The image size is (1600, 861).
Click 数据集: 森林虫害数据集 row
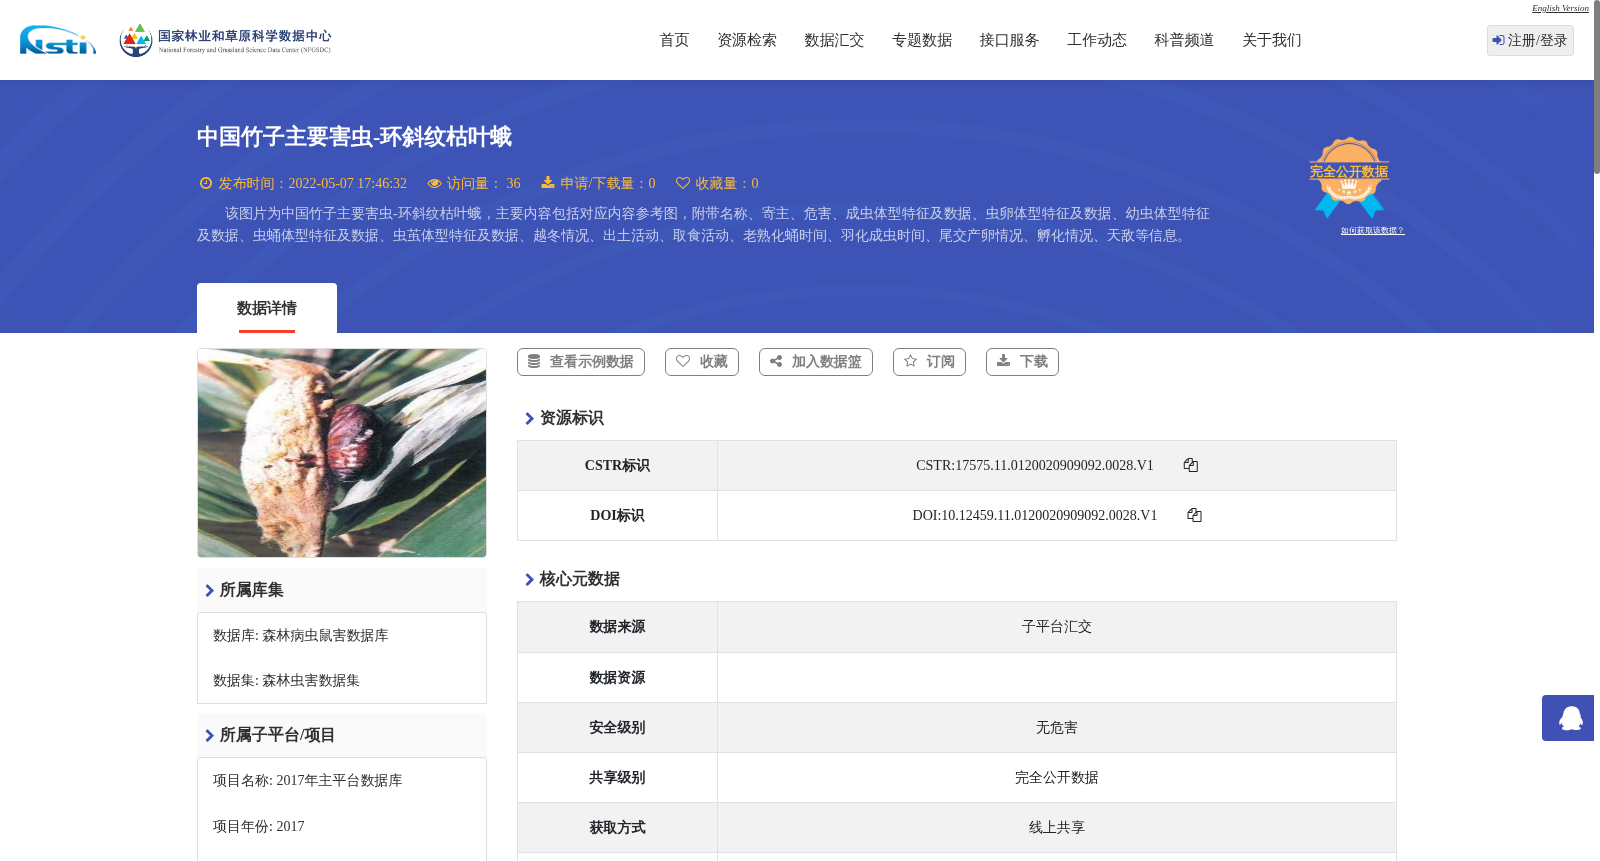pyautogui.click(x=342, y=681)
